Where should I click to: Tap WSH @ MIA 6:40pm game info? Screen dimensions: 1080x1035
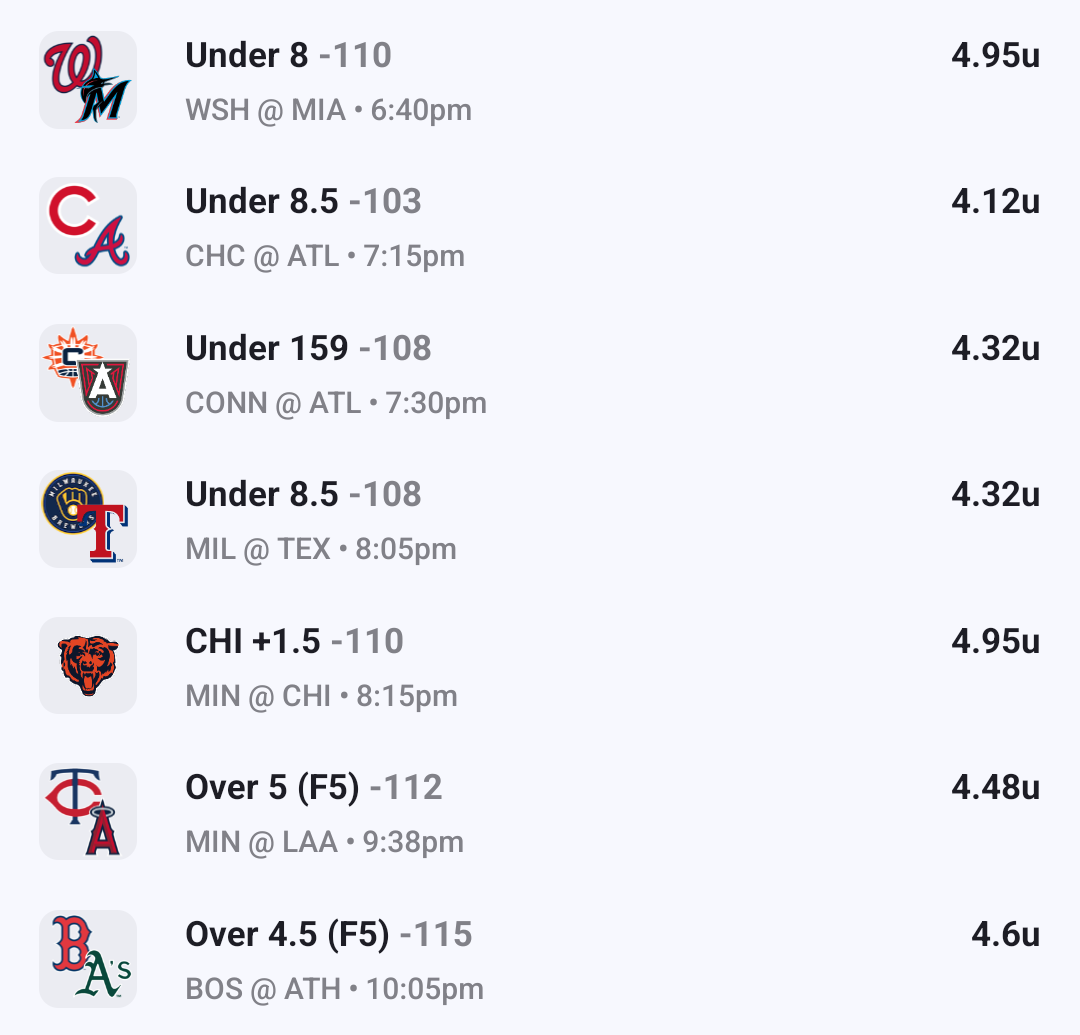328,109
